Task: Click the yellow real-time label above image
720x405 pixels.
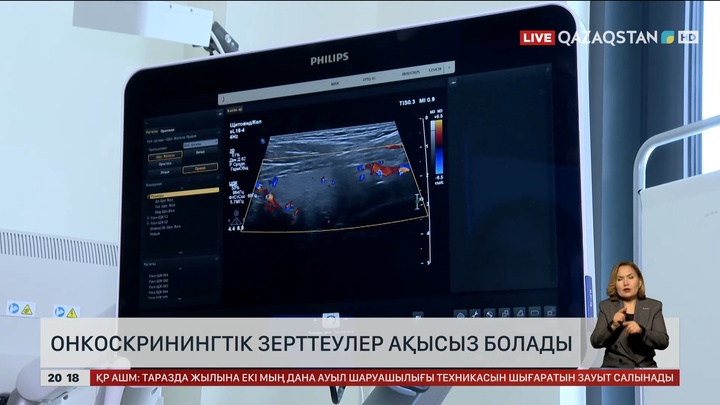Action: point(234,110)
